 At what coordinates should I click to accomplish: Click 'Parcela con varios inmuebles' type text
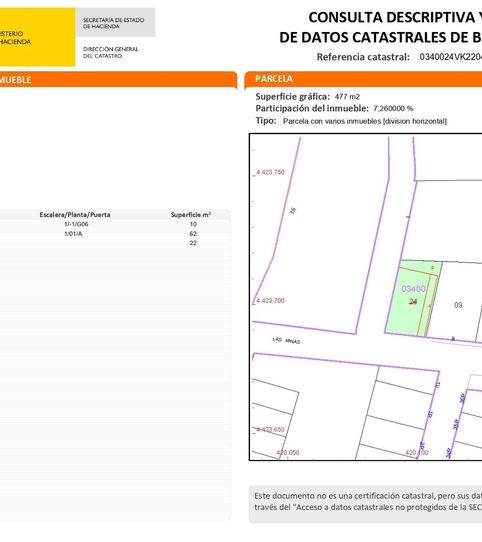tap(365, 121)
